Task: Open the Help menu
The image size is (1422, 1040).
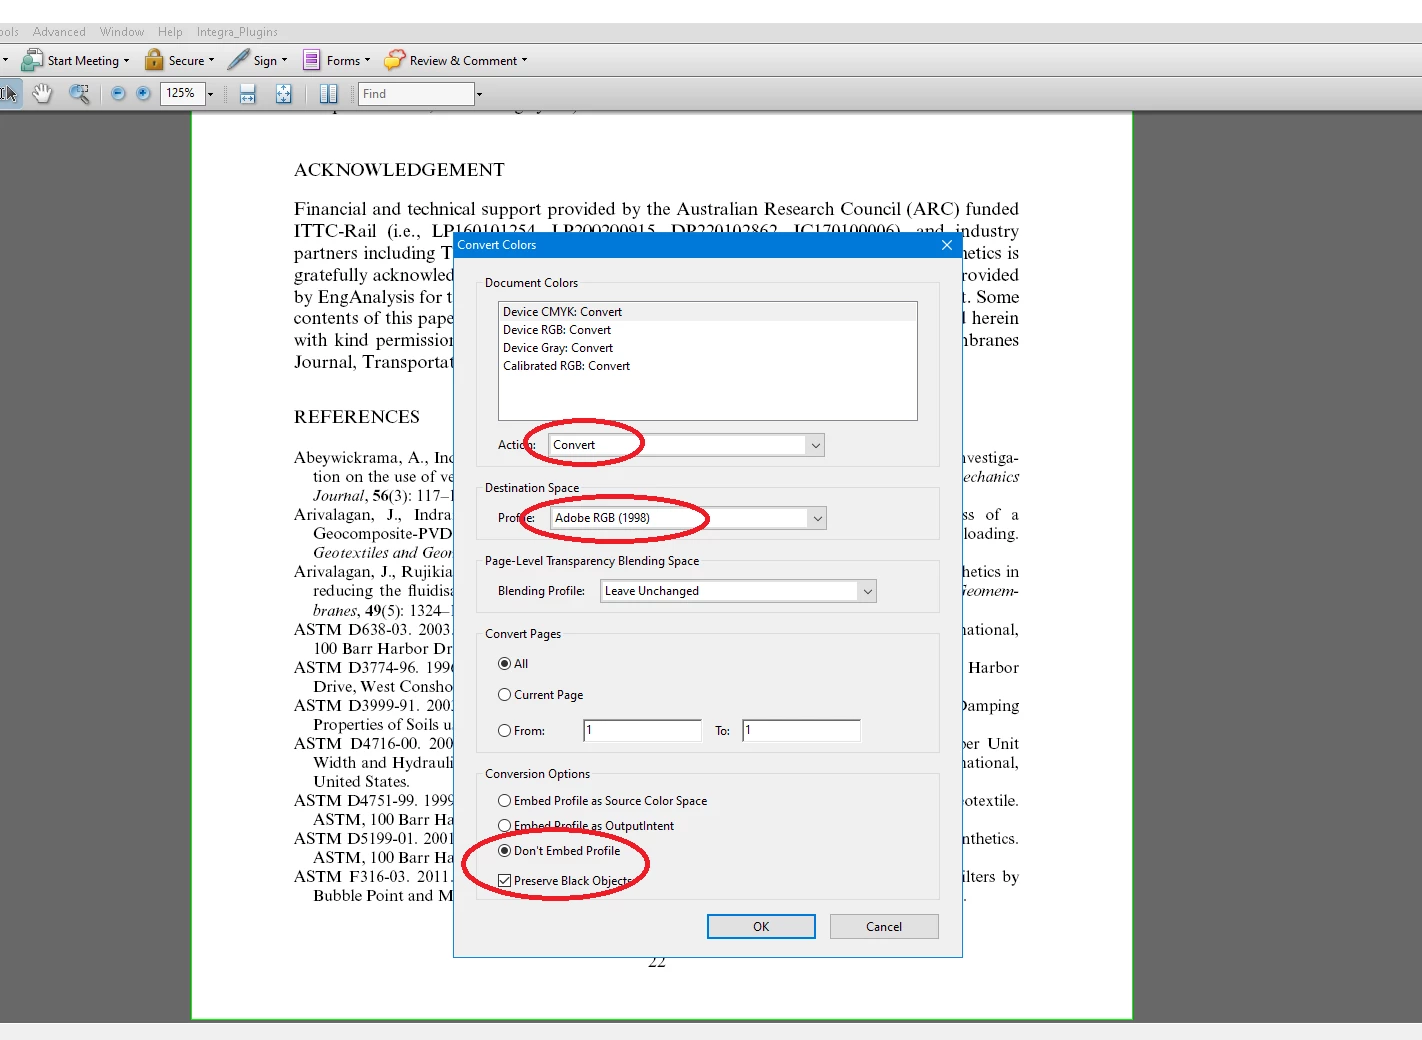Action: pyautogui.click(x=170, y=32)
